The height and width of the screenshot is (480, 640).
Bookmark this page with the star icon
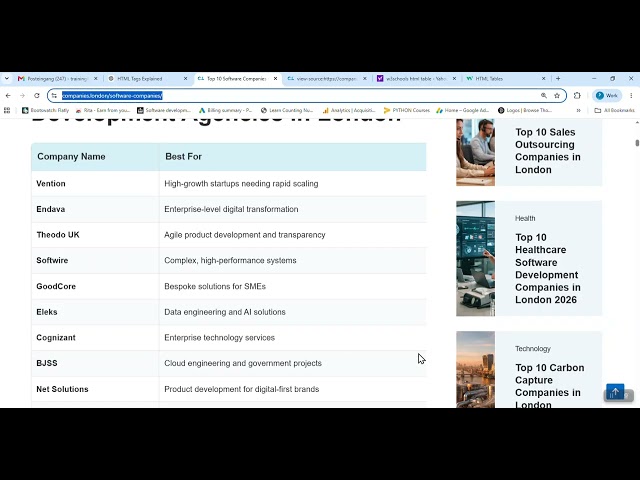(x=557, y=96)
